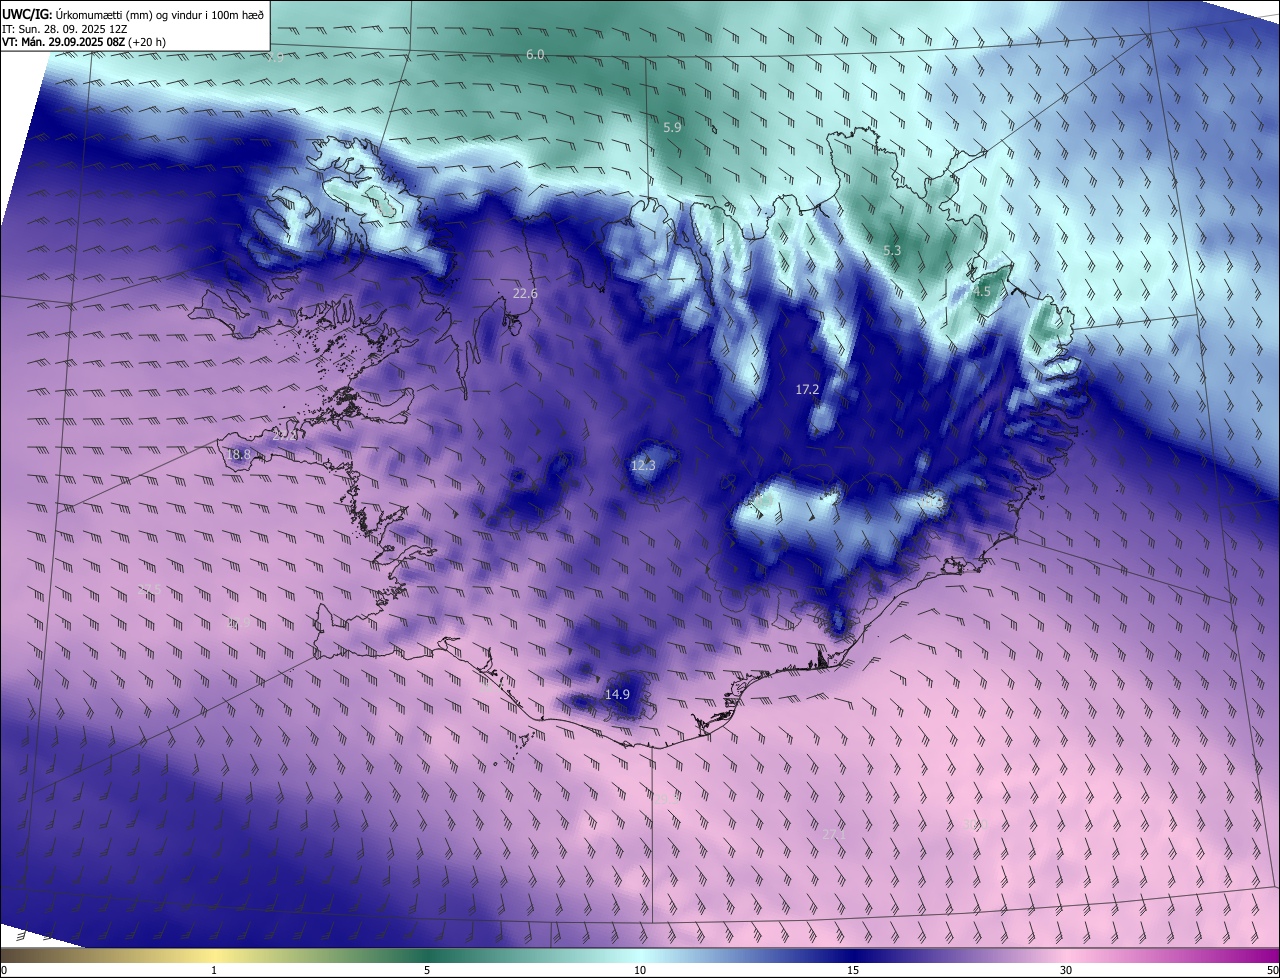Click the 5.9 value label on the map
This screenshot has width=1280, height=978.
[x=672, y=127]
